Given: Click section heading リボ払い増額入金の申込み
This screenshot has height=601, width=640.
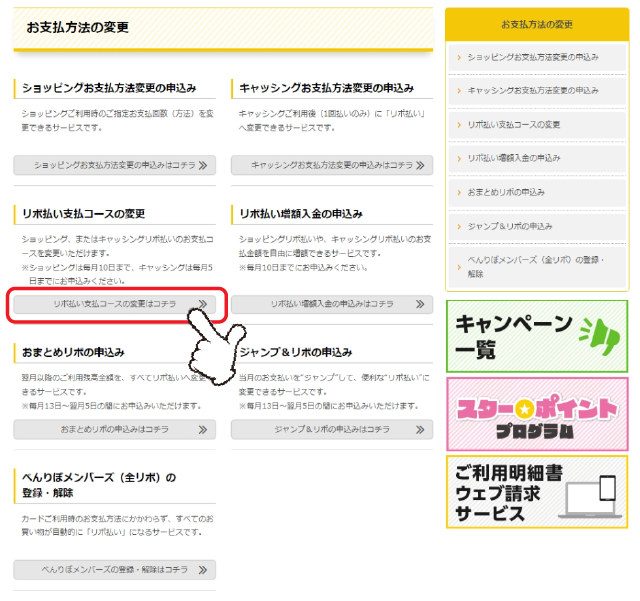Looking at the screenshot, I should coord(301,214).
